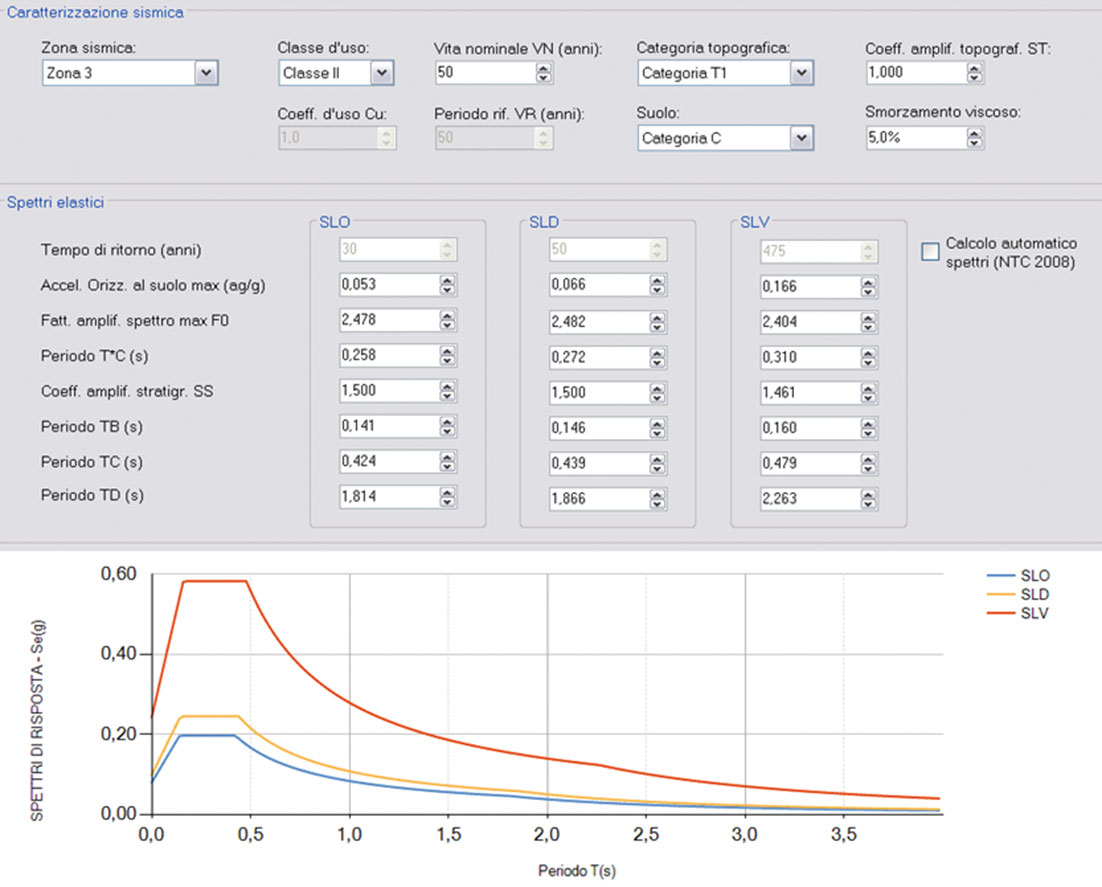Click the SLV Accel. Orizz. spinner arrows
The image size is (1102, 887).
[869, 287]
